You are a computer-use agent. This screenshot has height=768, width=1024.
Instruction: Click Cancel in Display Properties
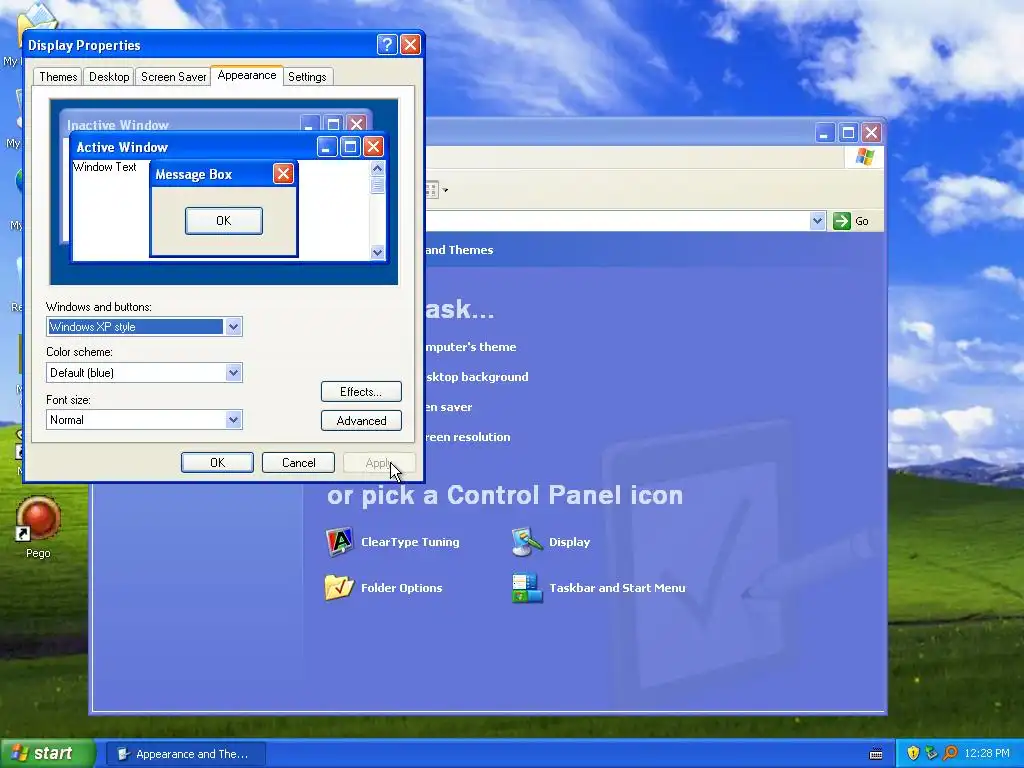[298, 462]
